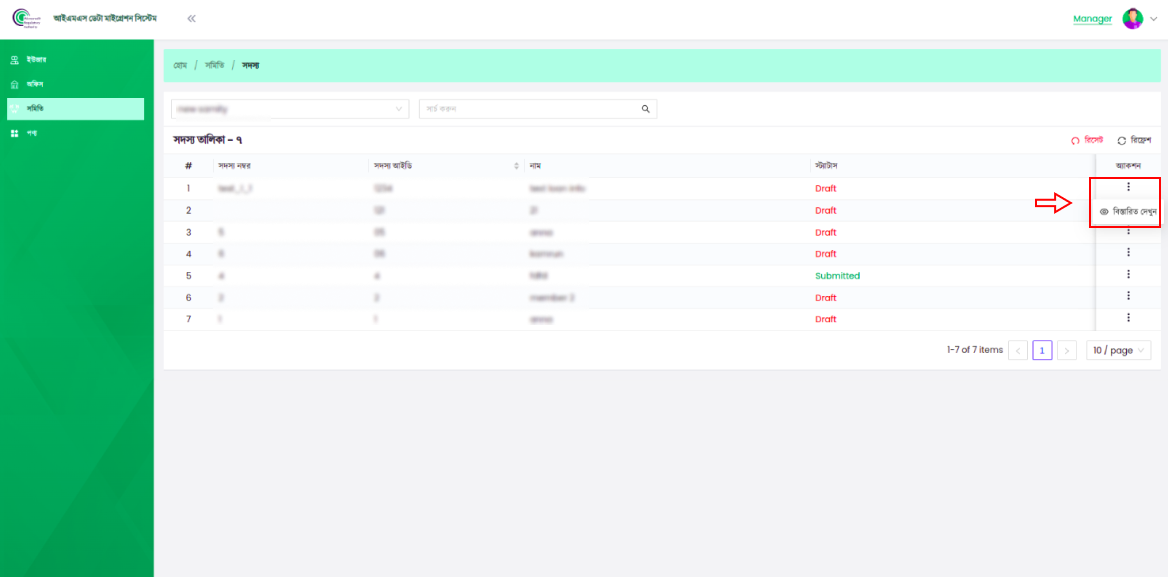The height and width of the screenshot is (577, 1168).
Task: Click the search magnifier icon
Action: [x=645, y=109]
